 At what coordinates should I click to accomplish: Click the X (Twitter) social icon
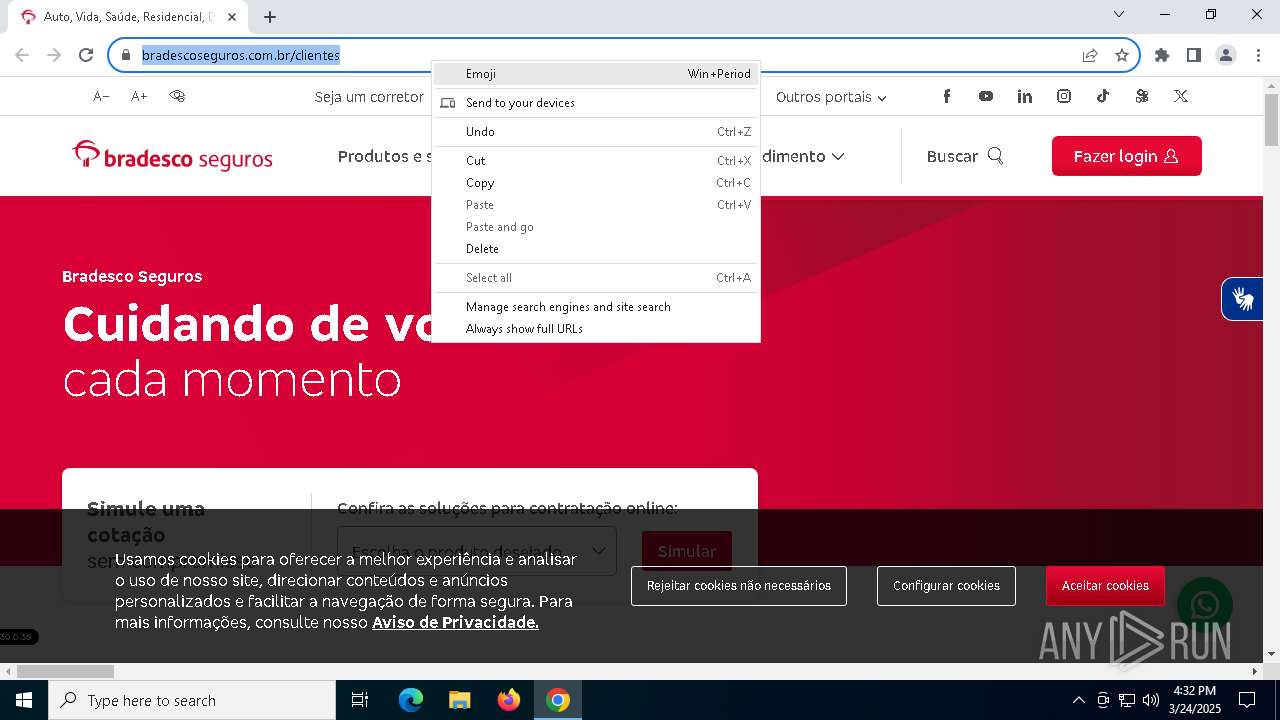pos(1181,96)
